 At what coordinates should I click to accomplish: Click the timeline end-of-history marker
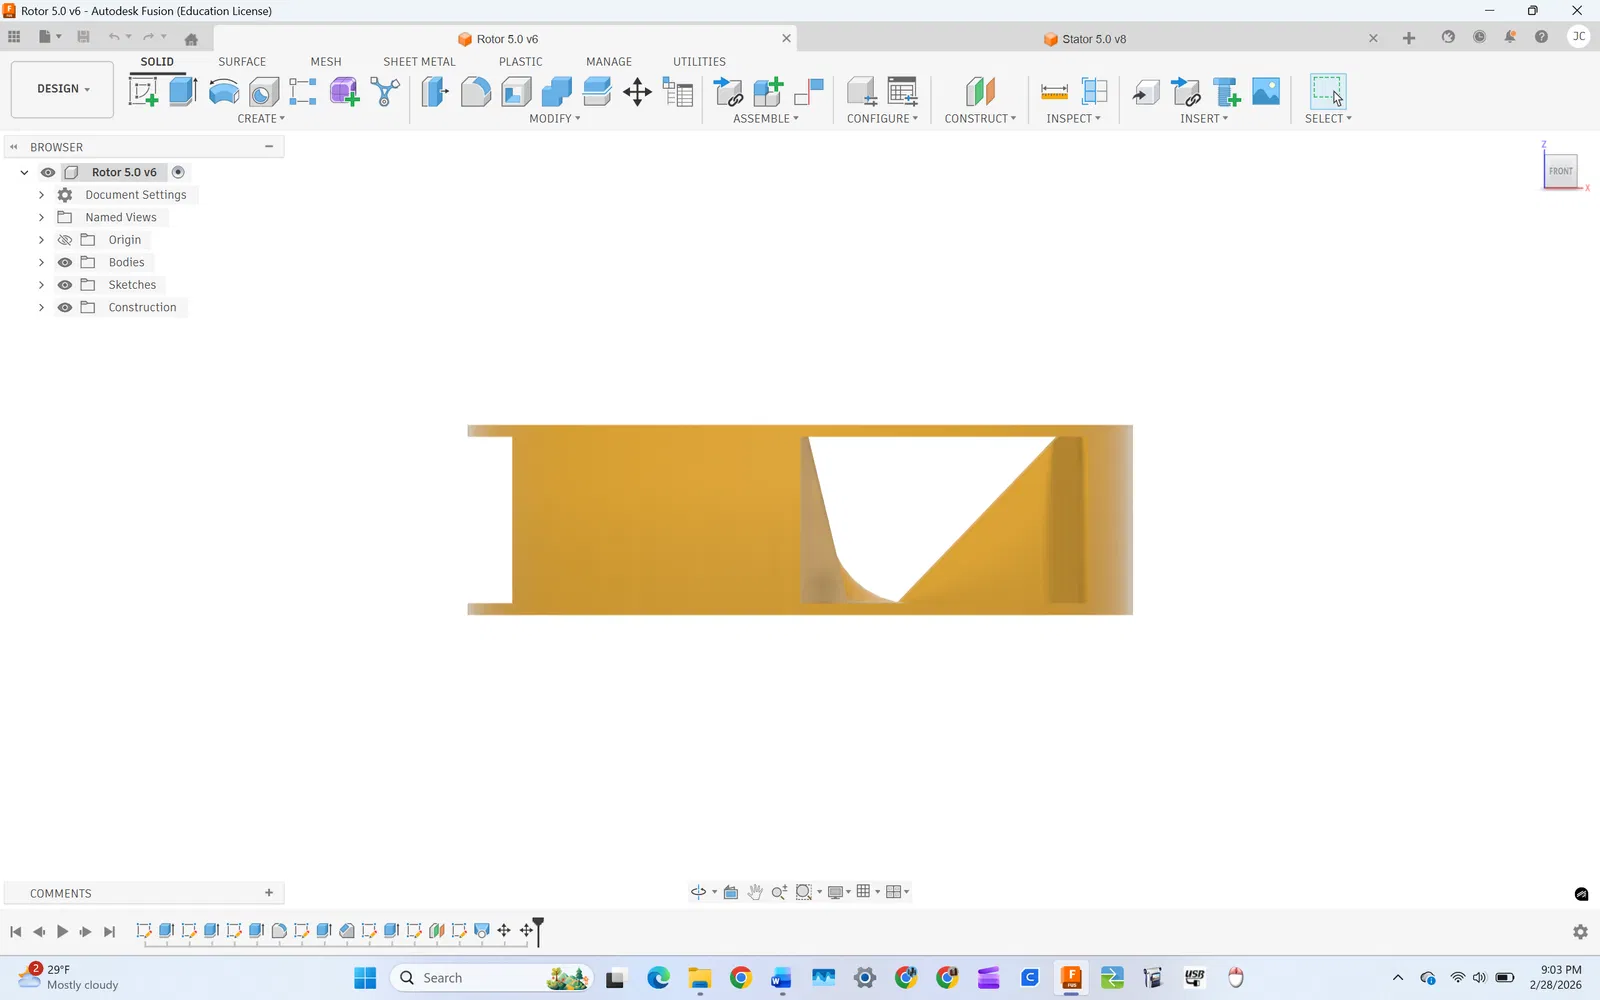coord(538,931)
